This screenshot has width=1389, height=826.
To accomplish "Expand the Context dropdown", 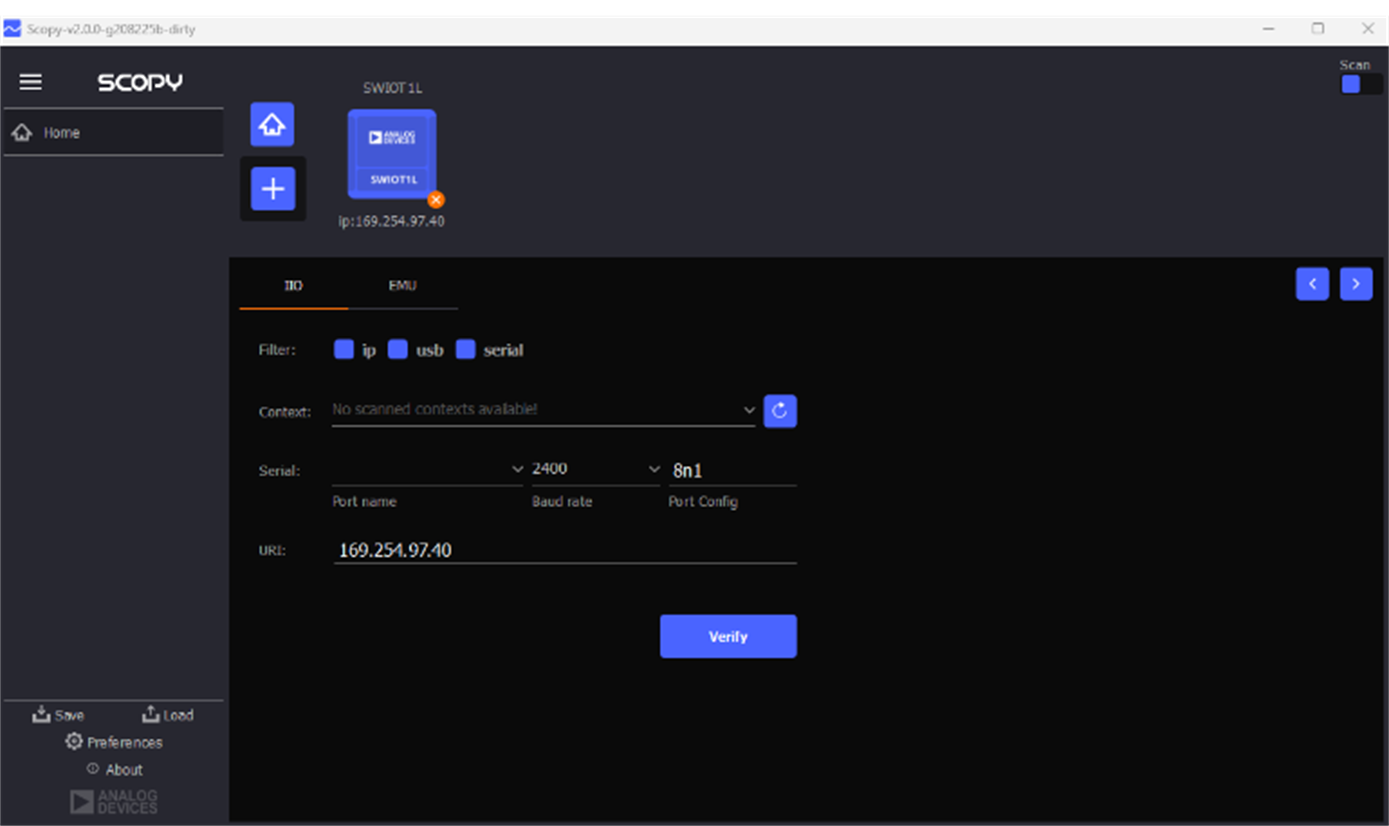I will pyautogui.click(x=544, y=410).
